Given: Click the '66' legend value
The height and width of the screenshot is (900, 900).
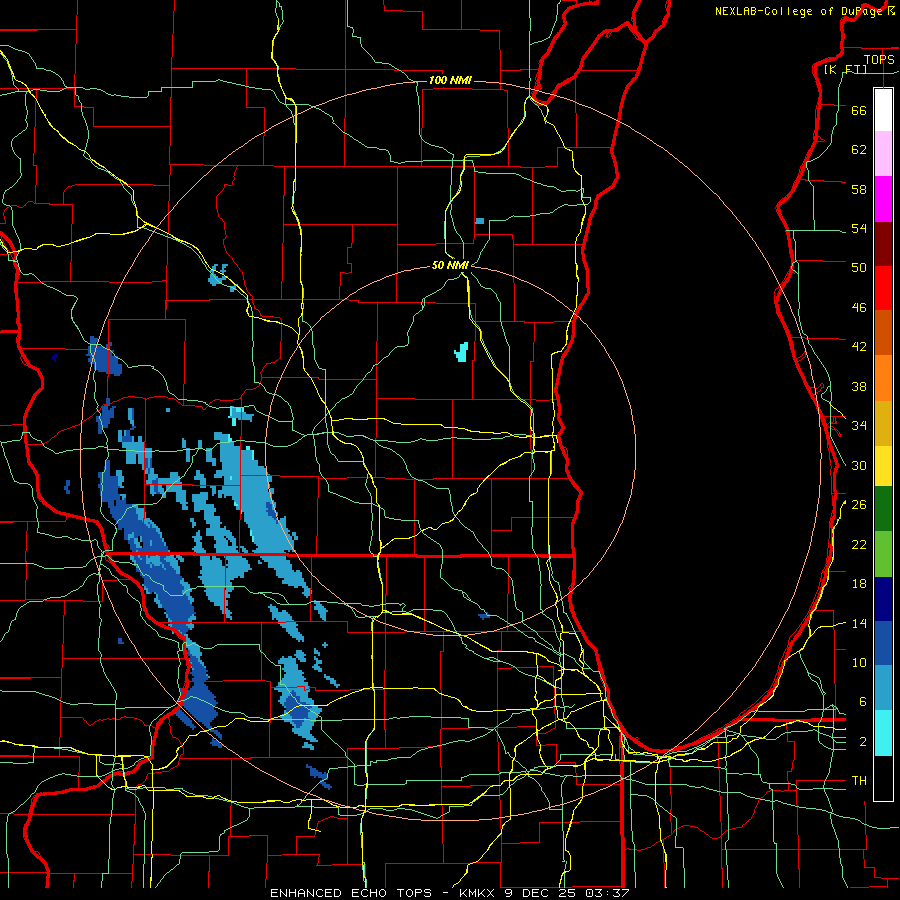Looking at the screenshot, I should [859, 111].
